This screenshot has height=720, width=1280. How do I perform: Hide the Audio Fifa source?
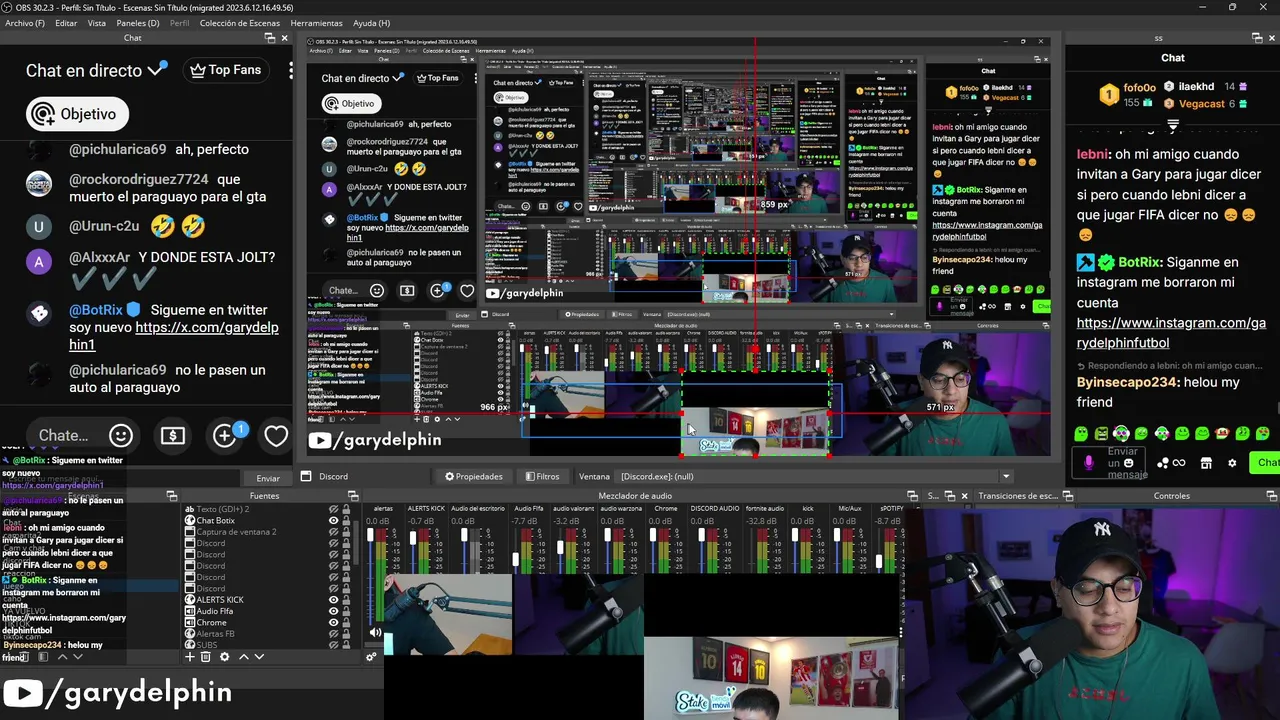click(x=334, y=611)
